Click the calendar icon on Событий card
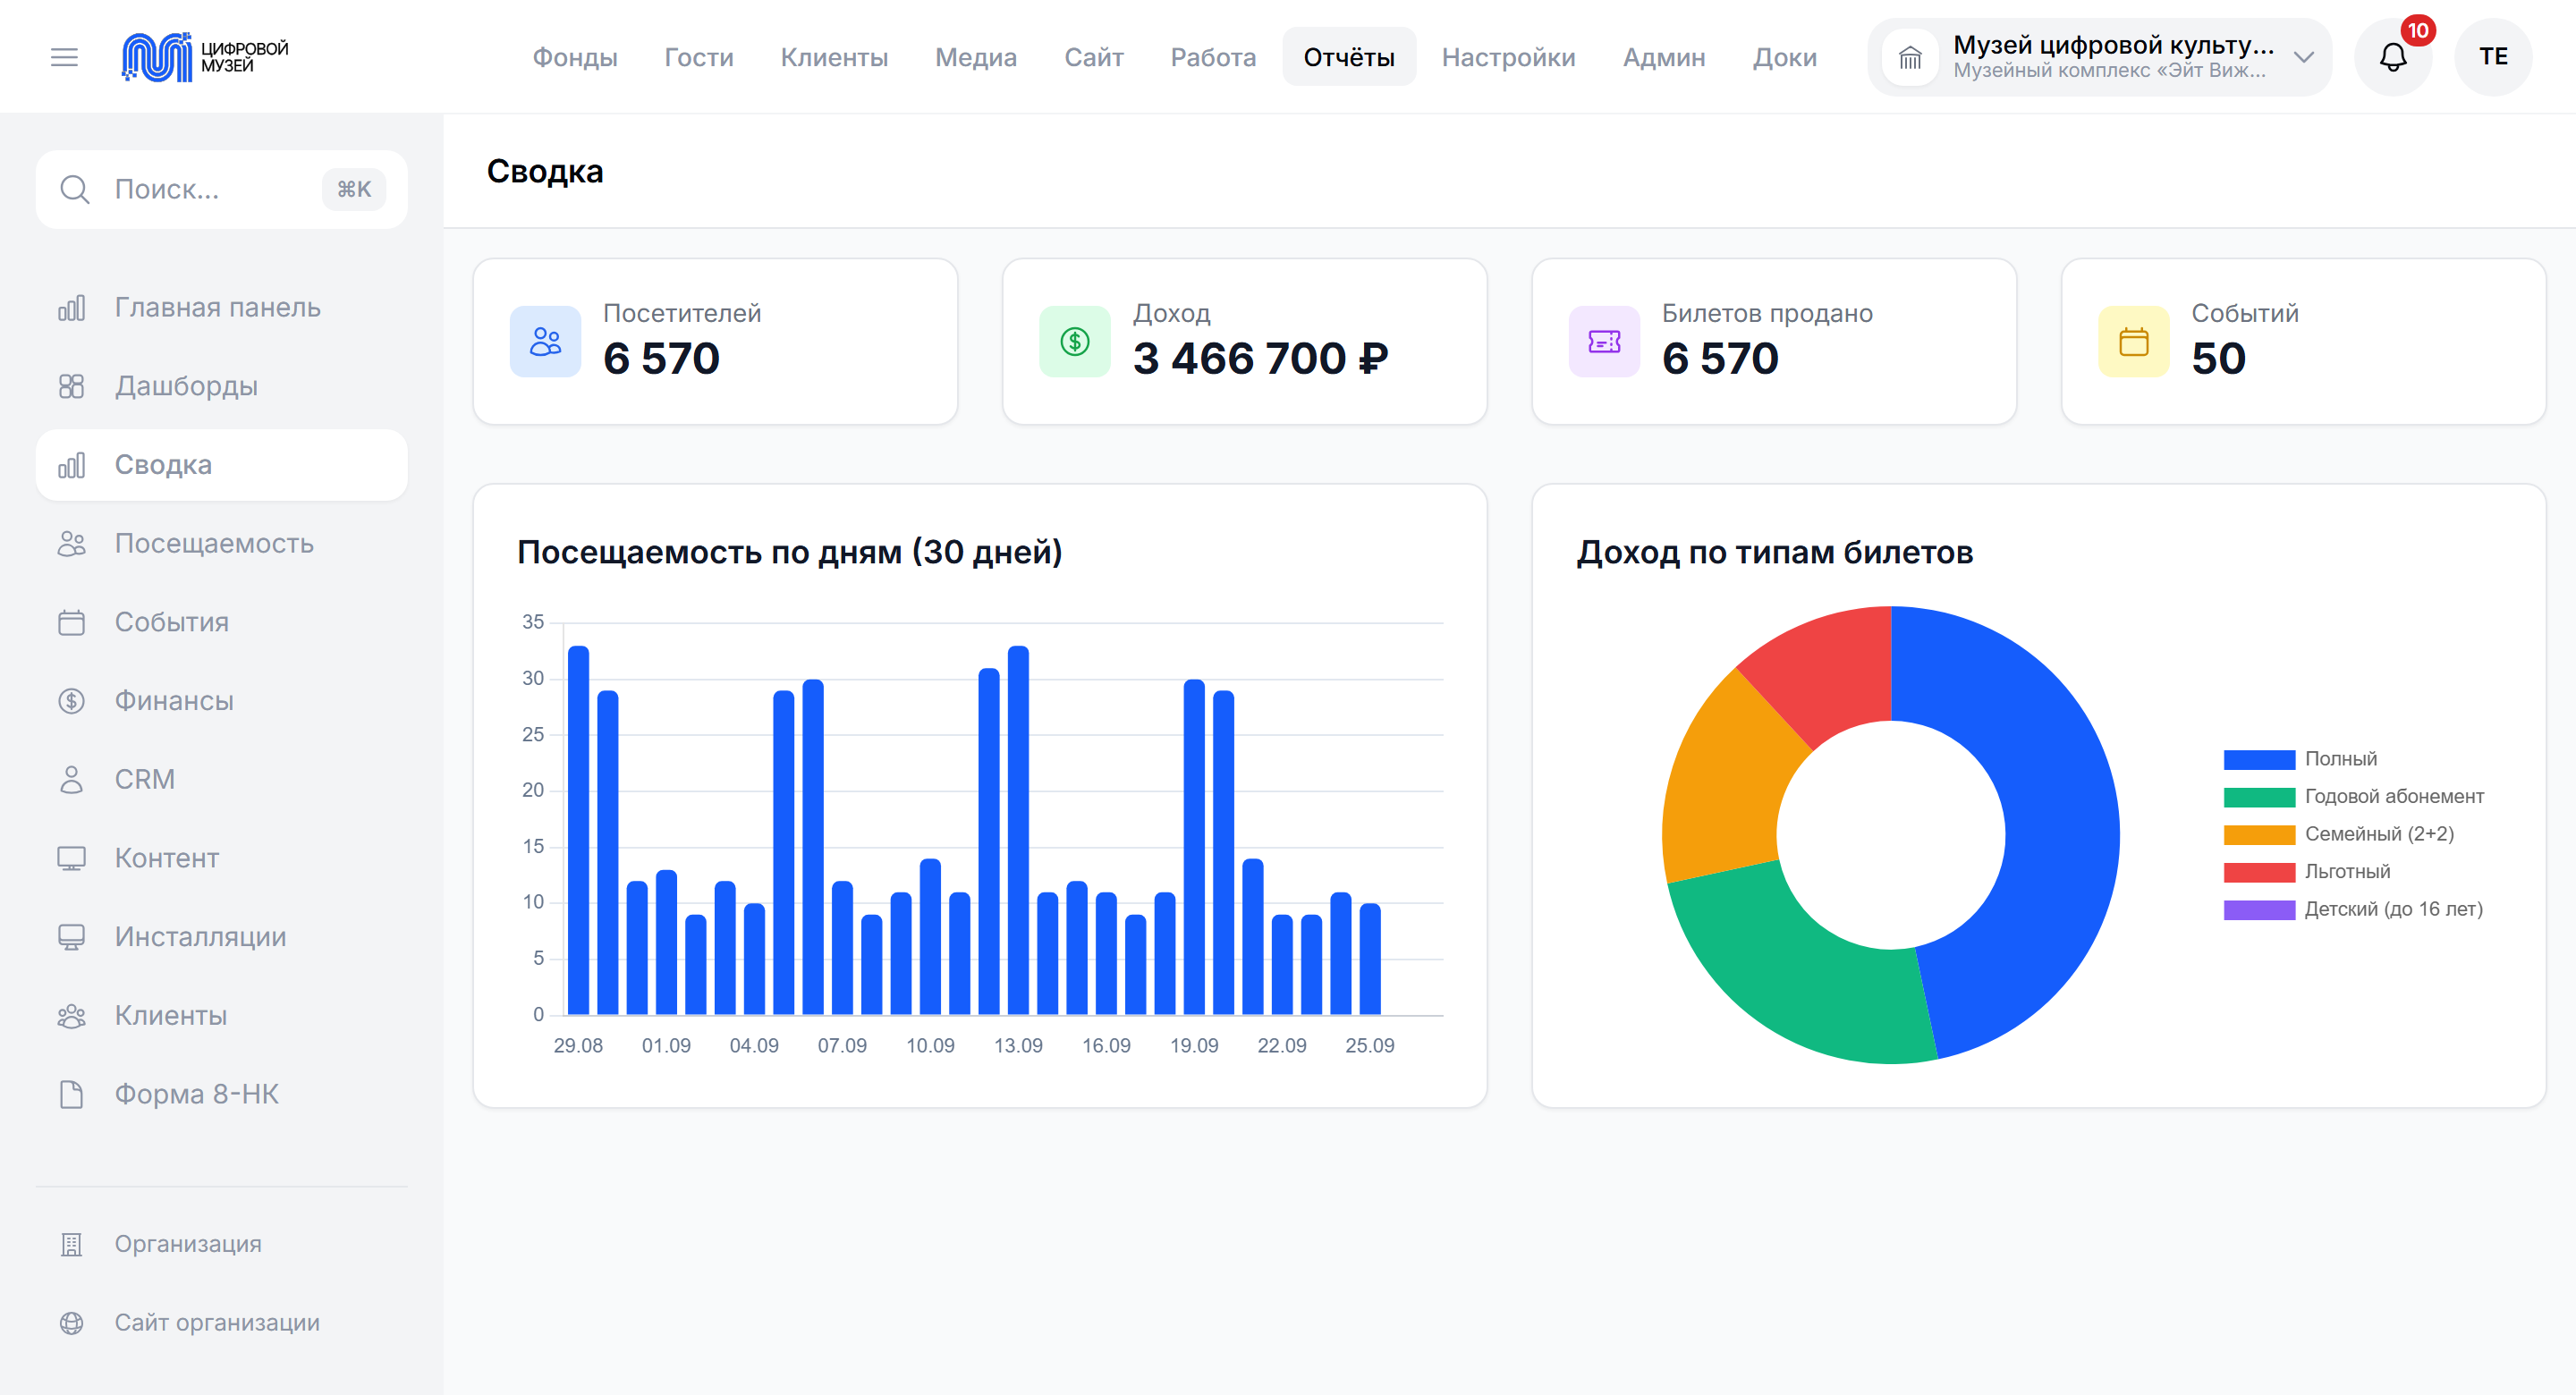Image resolution: width=2576 pixels, height=1395 pixels. pyautogui.click(x=2133, y=342)
